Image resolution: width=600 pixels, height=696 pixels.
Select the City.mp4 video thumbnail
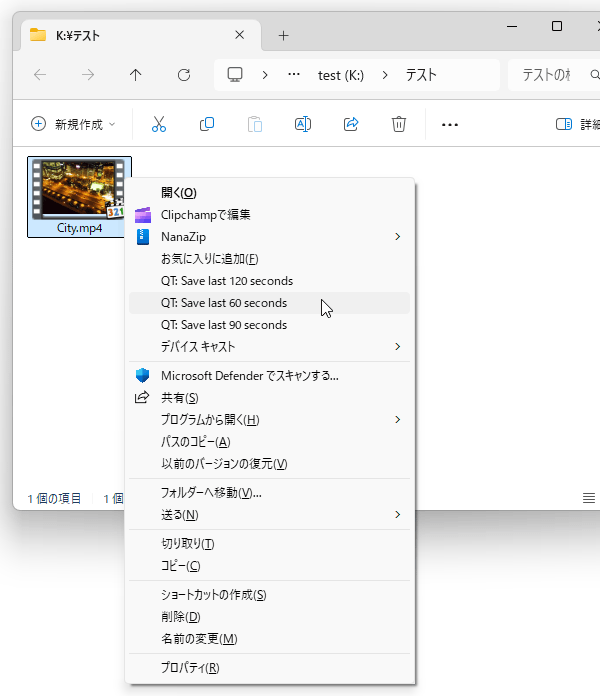pos(79,190)
